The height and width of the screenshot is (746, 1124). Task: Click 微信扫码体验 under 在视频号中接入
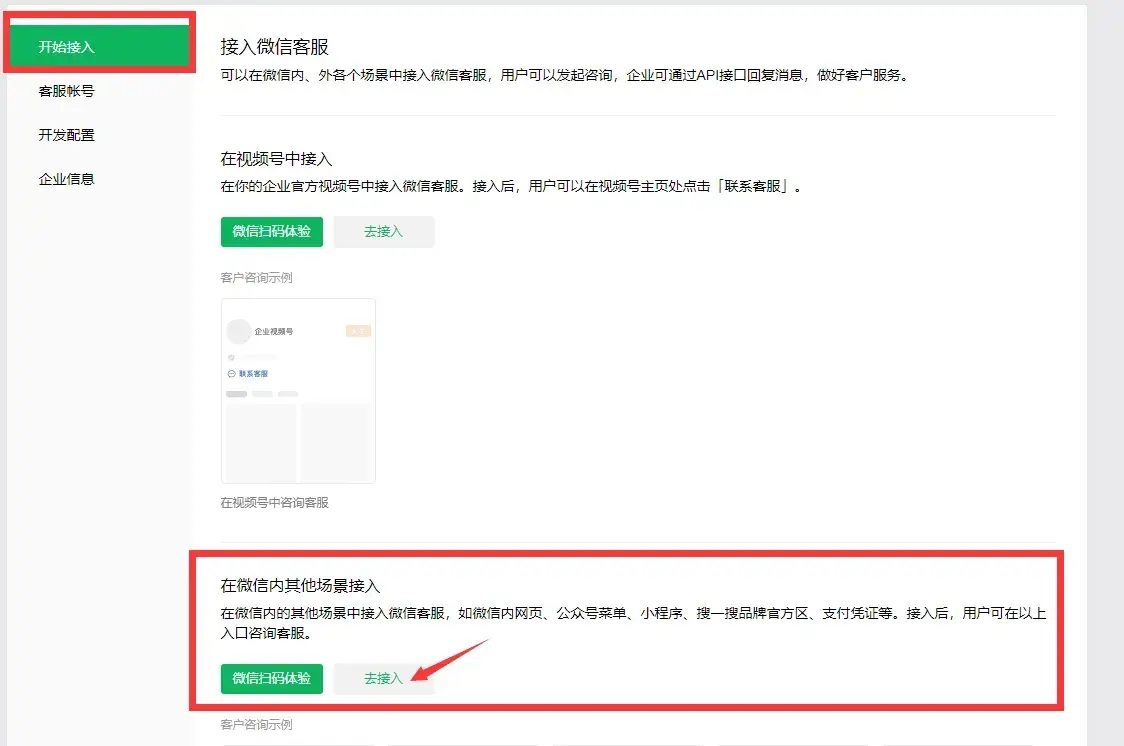pyautogui.click(x=271, y=231)
